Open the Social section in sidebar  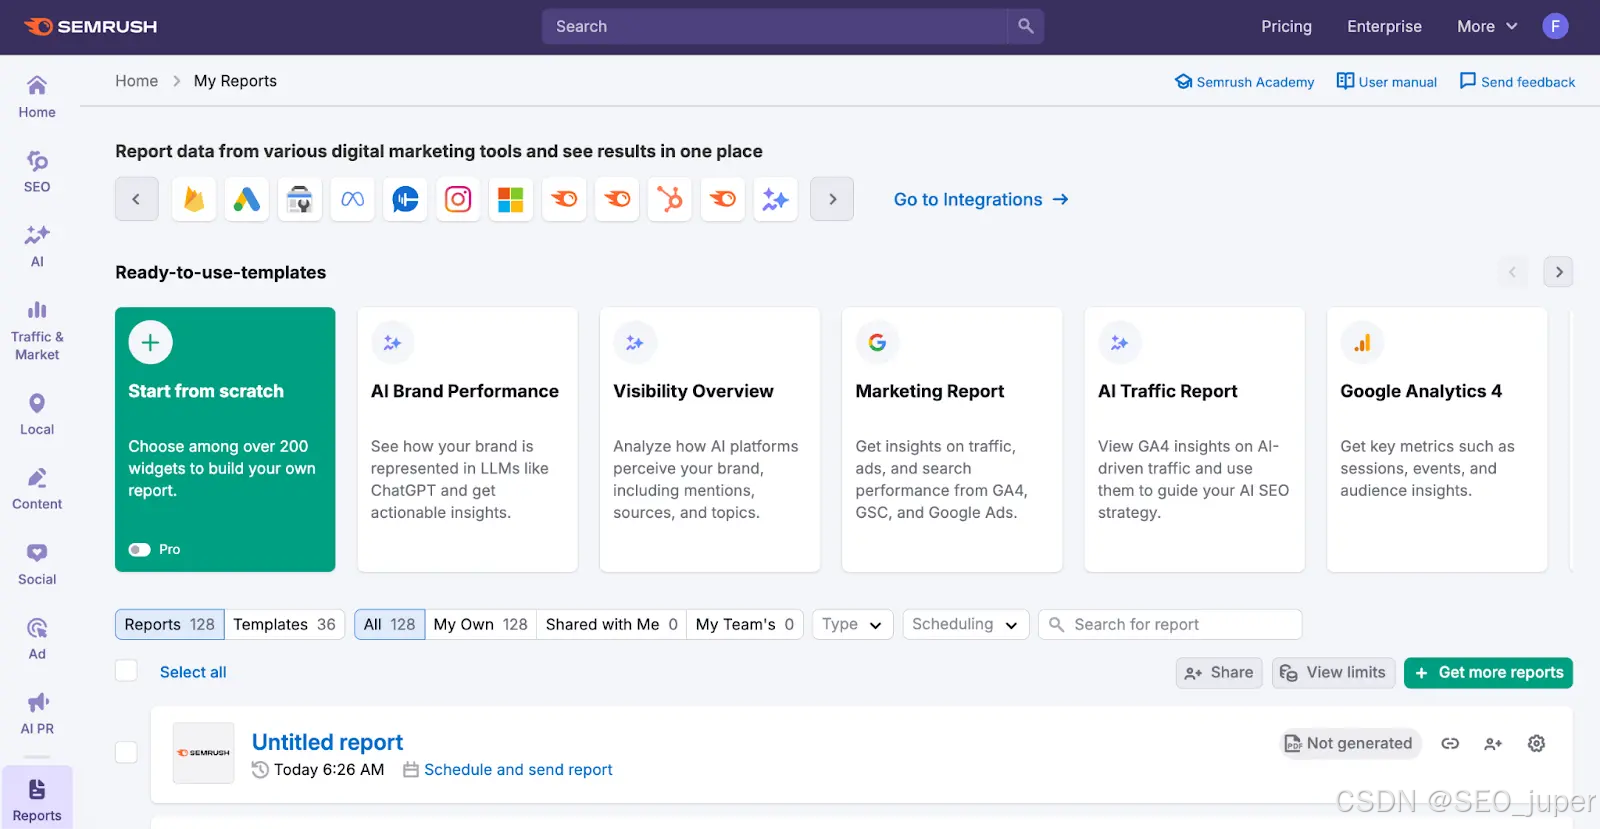pyautogui.click(x=37, y=565)
